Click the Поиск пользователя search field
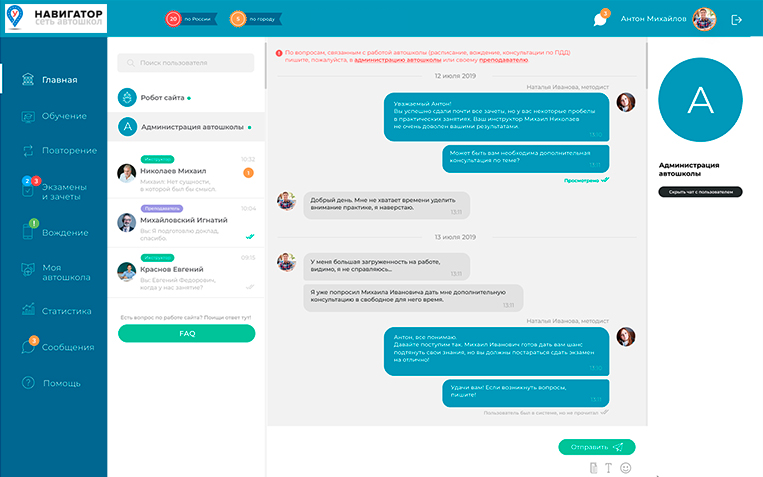 point(185,63)
